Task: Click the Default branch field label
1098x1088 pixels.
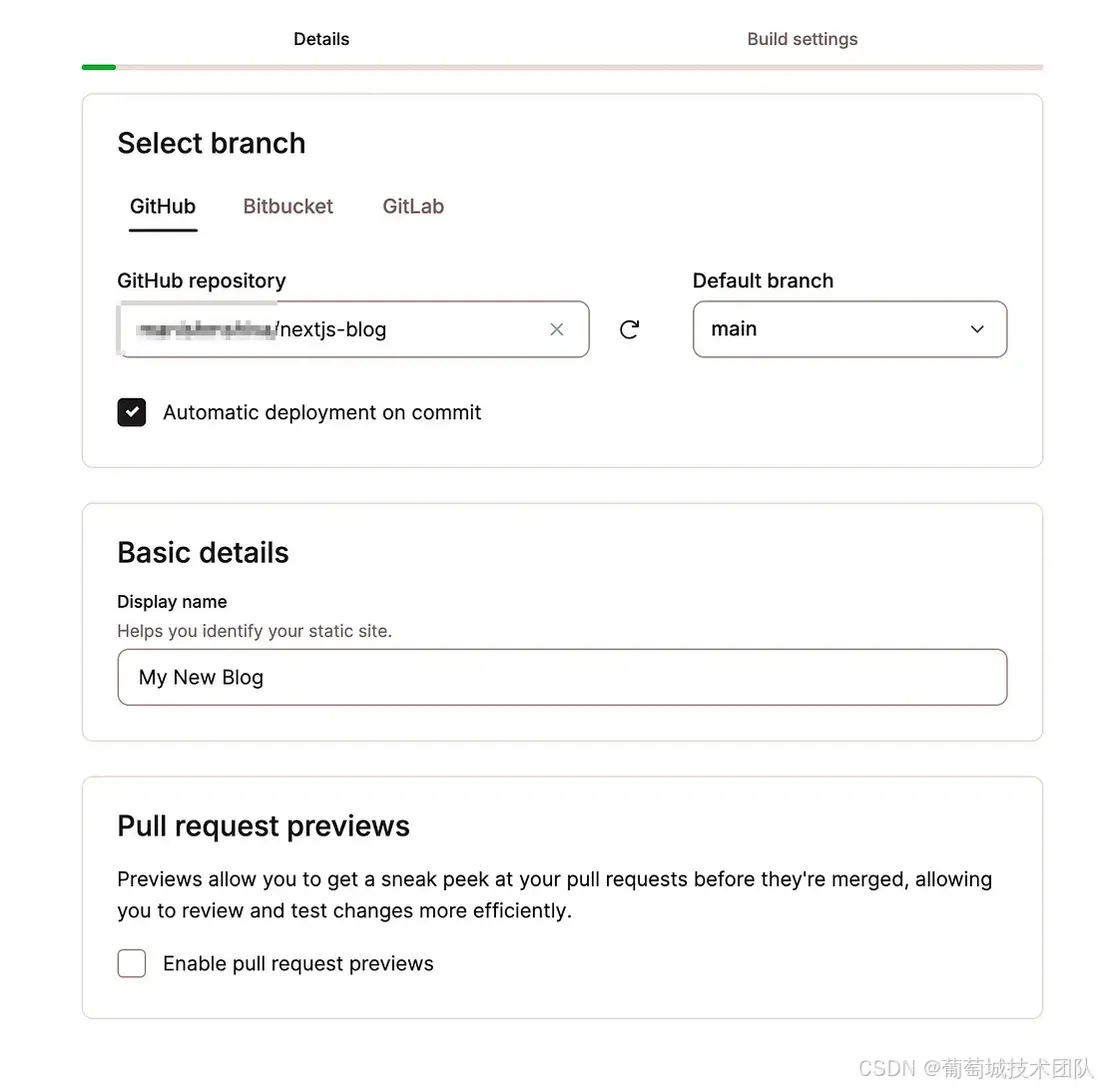Action: (x=762, y=281)
